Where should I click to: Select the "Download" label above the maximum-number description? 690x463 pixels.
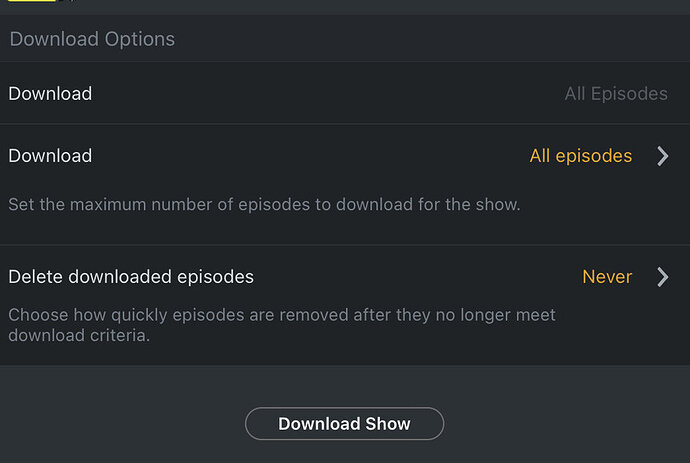50,156
